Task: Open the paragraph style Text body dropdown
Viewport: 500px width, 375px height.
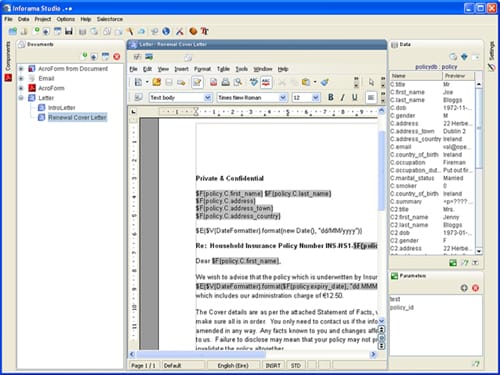Action: [208, 97]
